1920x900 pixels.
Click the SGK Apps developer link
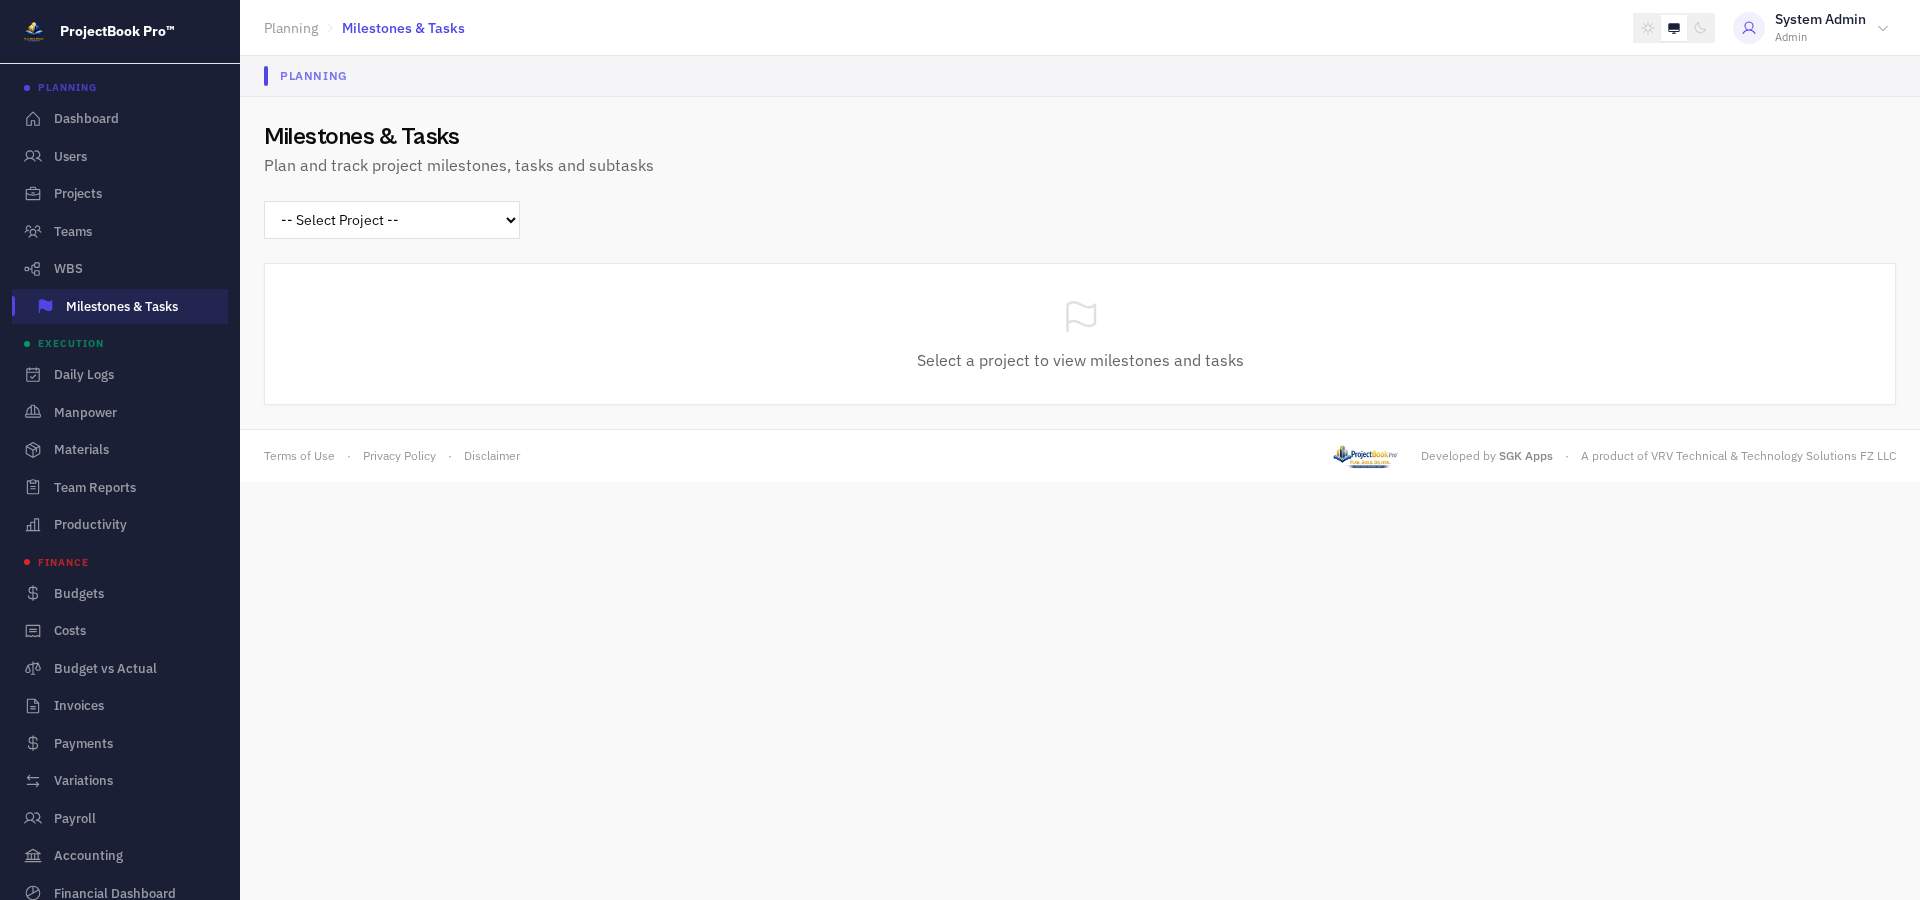pyautogui.click(x=1525, y=456)
